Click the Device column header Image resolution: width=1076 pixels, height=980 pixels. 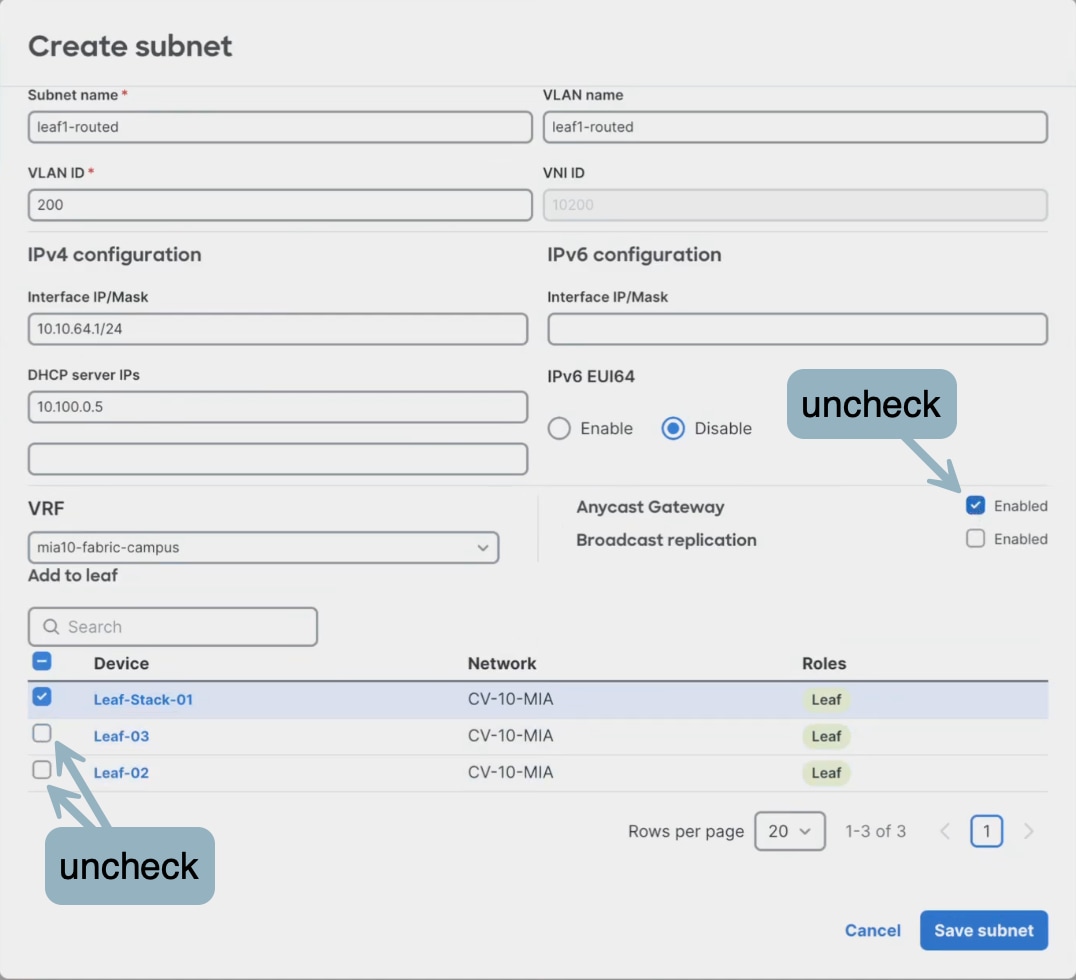tap(121, 663)
